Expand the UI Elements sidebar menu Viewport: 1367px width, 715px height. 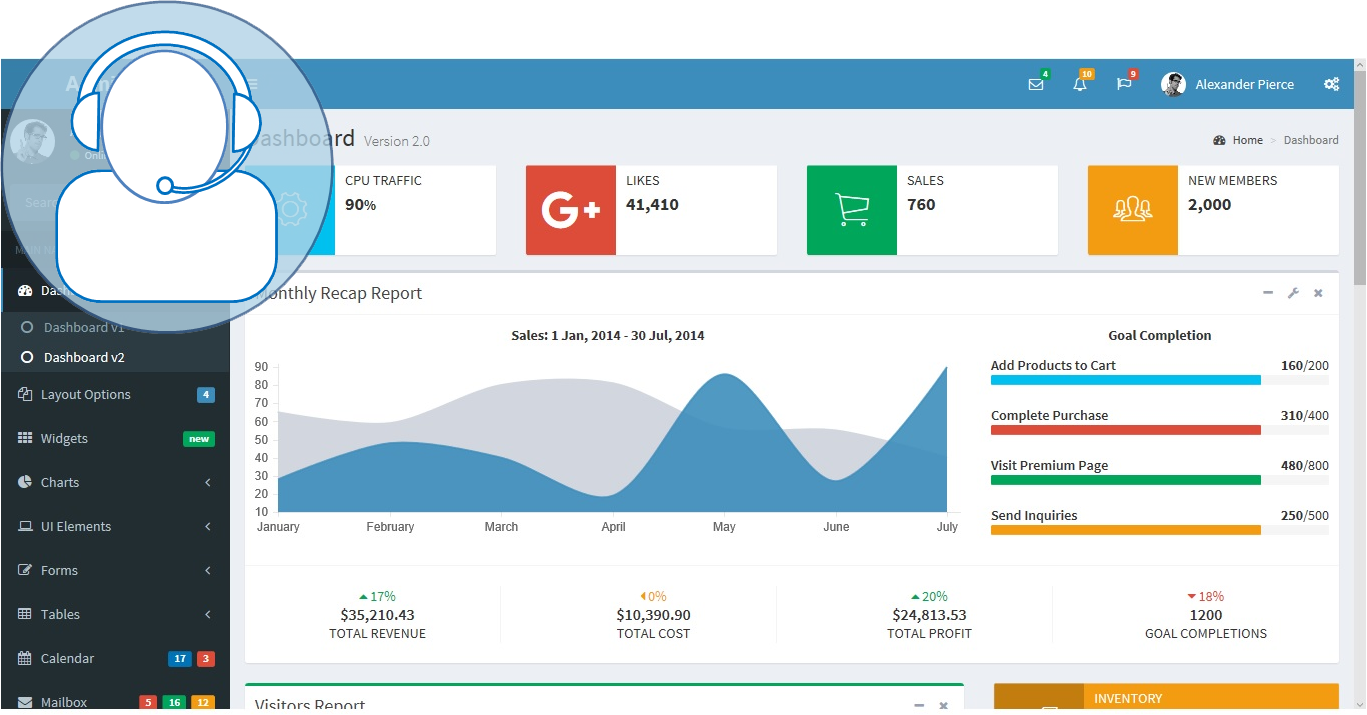115,526
